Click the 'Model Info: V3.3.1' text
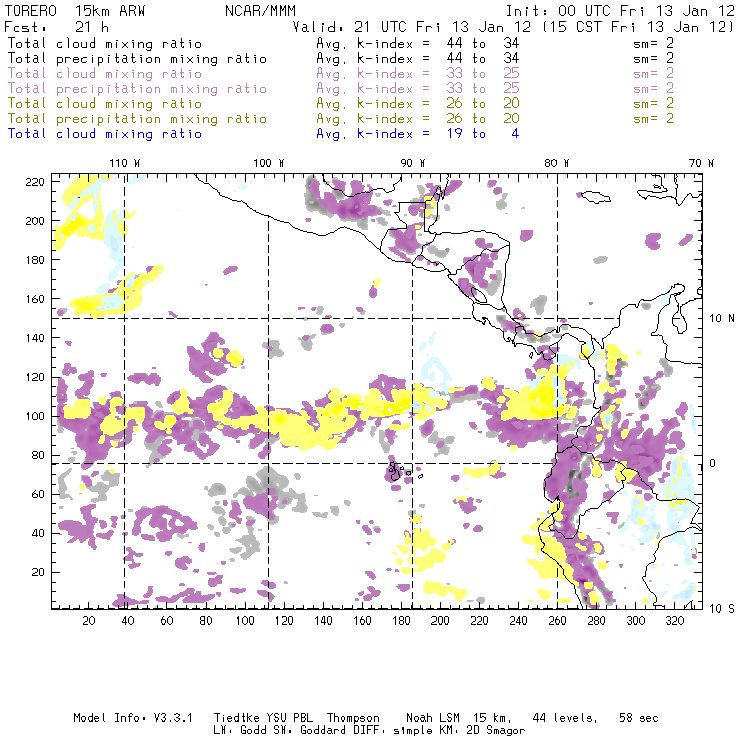Image resolution: width=740 pixels, height=740 pixels. (x=133, y=718)
